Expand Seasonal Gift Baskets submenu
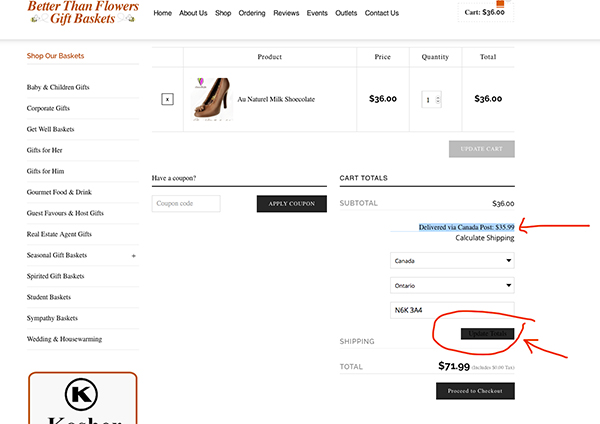The width and height of the screenshot is (600, 424). pos(133,256)
